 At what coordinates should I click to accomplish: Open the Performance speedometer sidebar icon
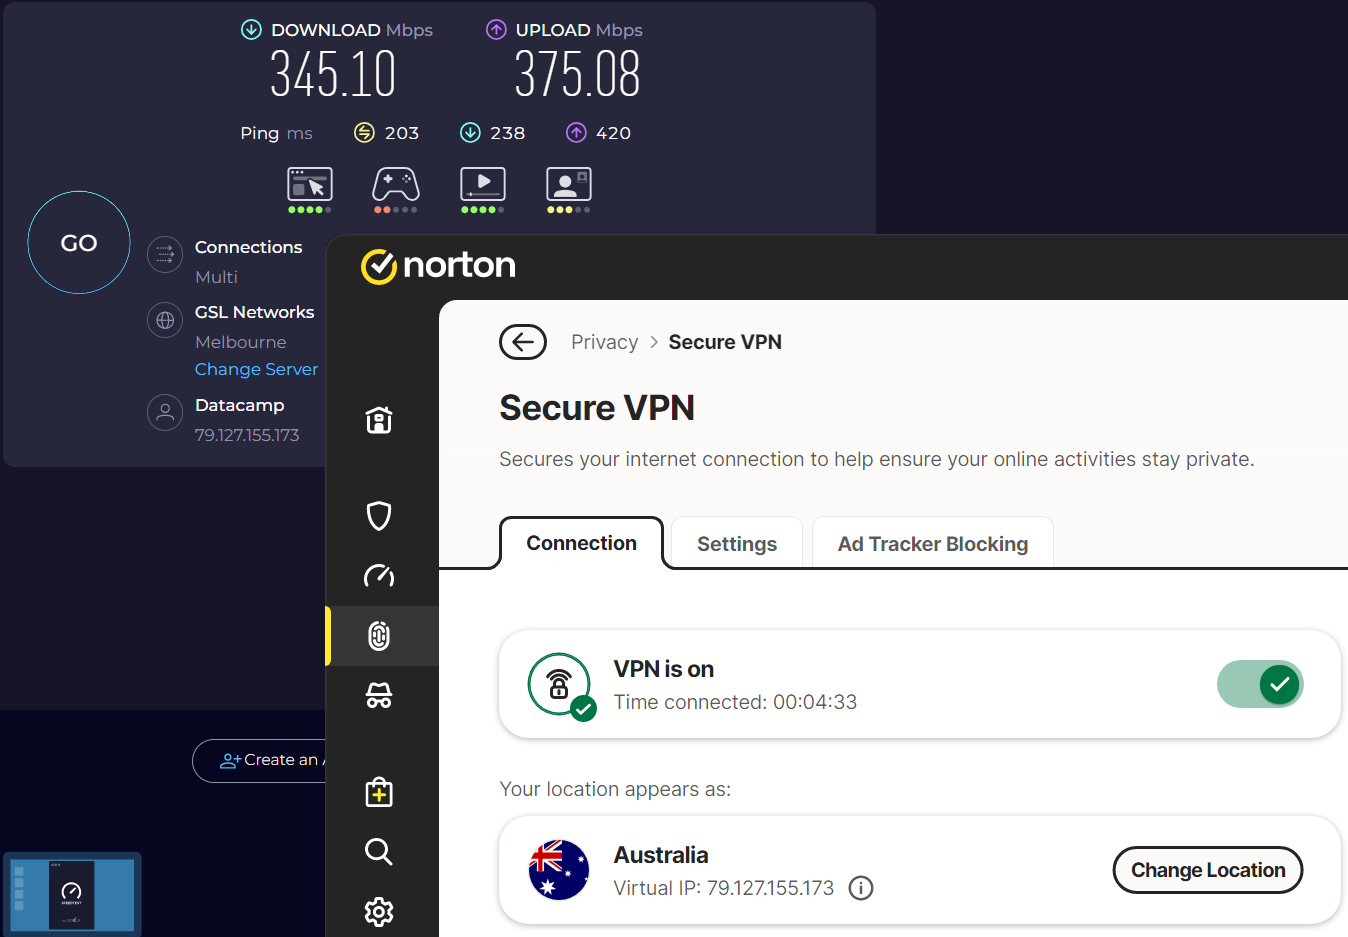click(x=379, y=576)
